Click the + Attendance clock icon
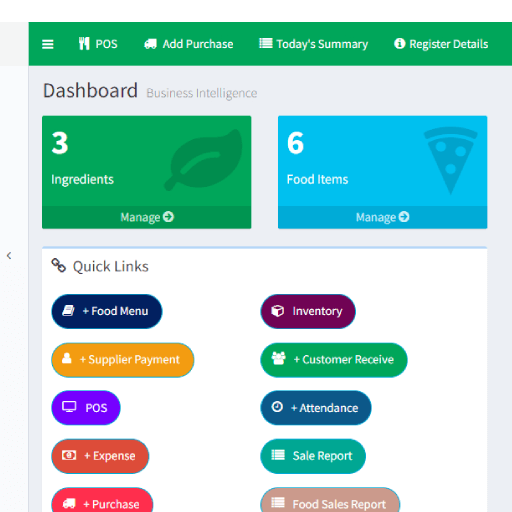This screenshot has width=512, height=512. 277,407
